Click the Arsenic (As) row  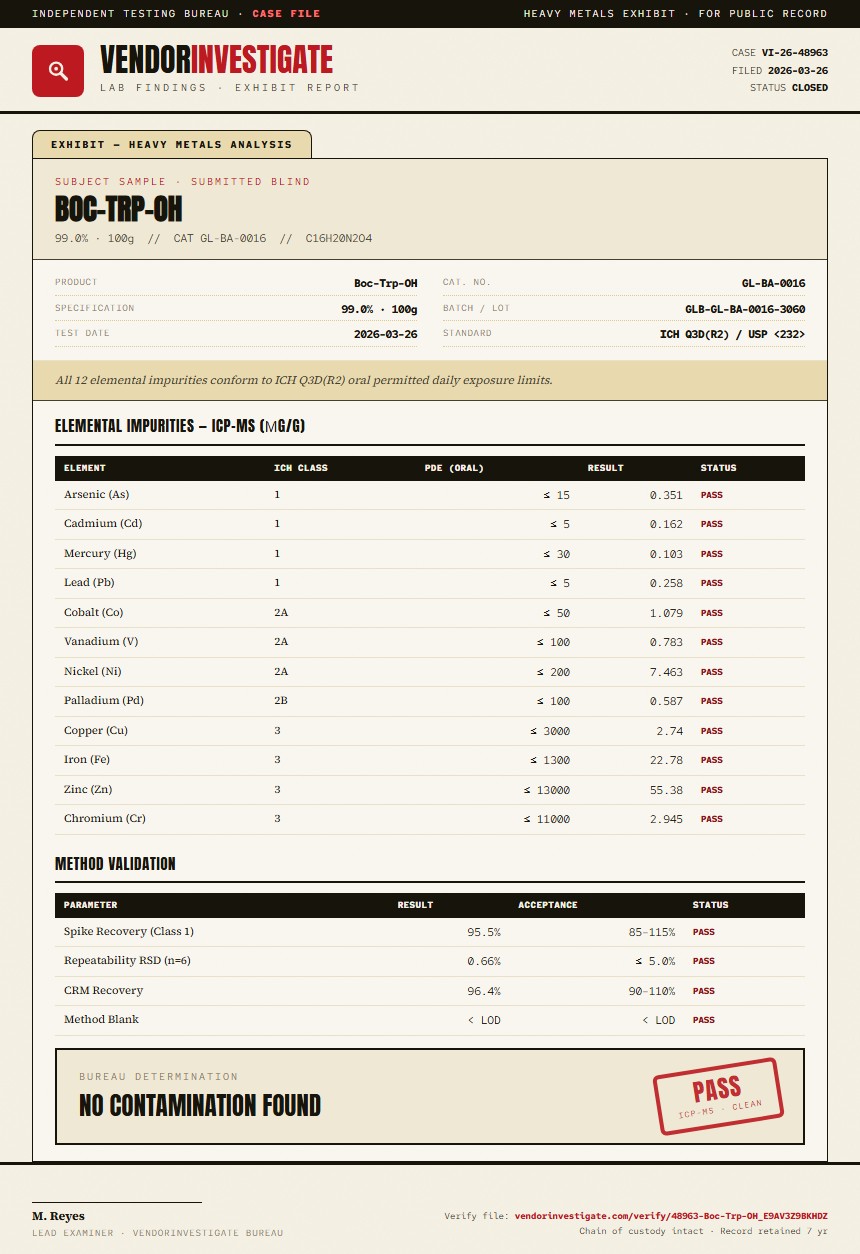(x=430, y=495)
